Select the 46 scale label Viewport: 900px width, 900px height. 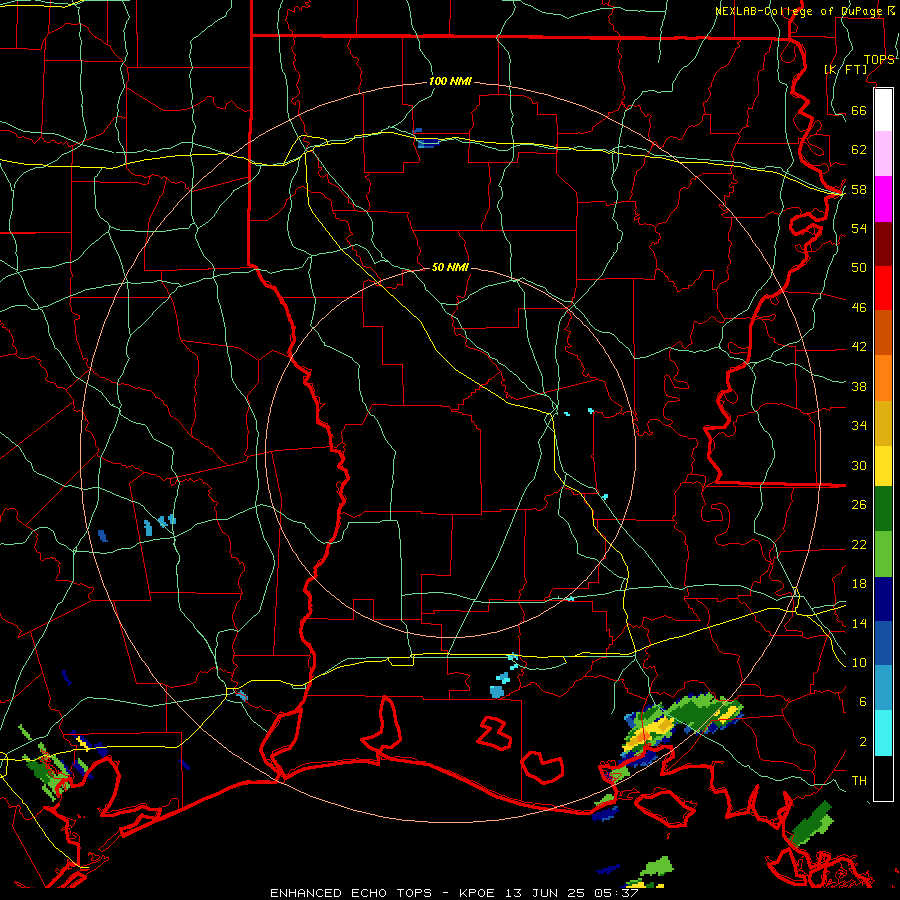[859, 308]
